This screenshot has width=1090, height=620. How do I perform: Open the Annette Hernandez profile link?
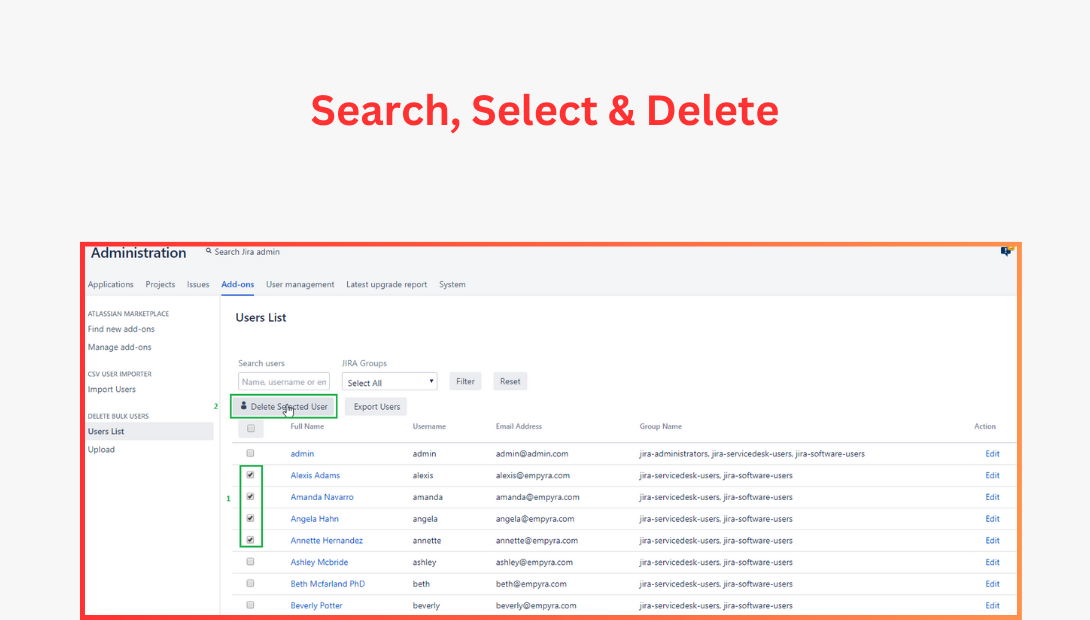(327, 540)
